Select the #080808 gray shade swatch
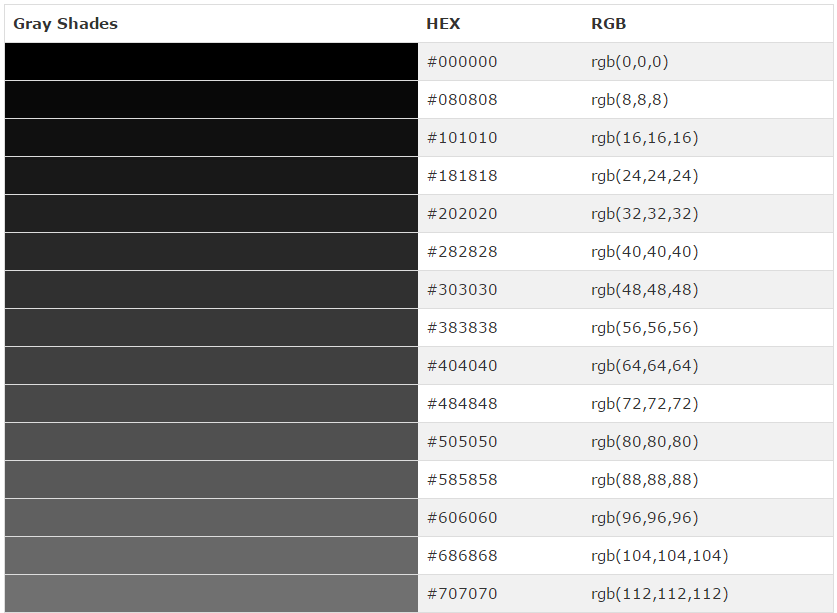The image size is (837, 613). coord(211,100)
